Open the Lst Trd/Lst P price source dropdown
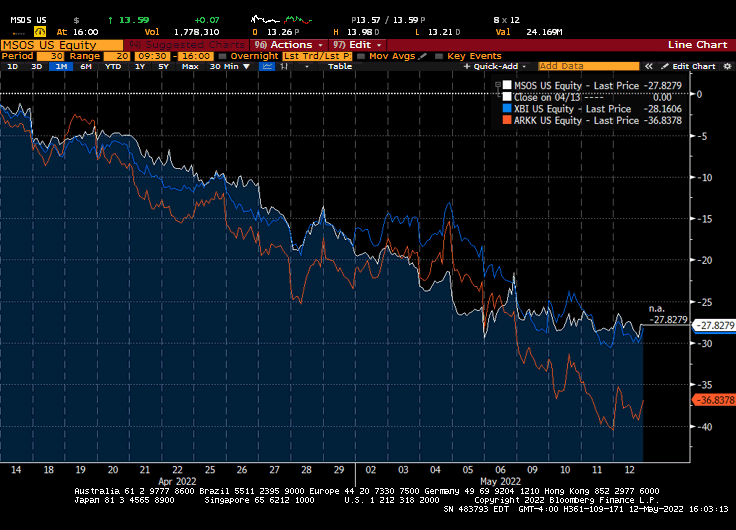The height and width of the screenshot is (530, 736). coord(317,56)
